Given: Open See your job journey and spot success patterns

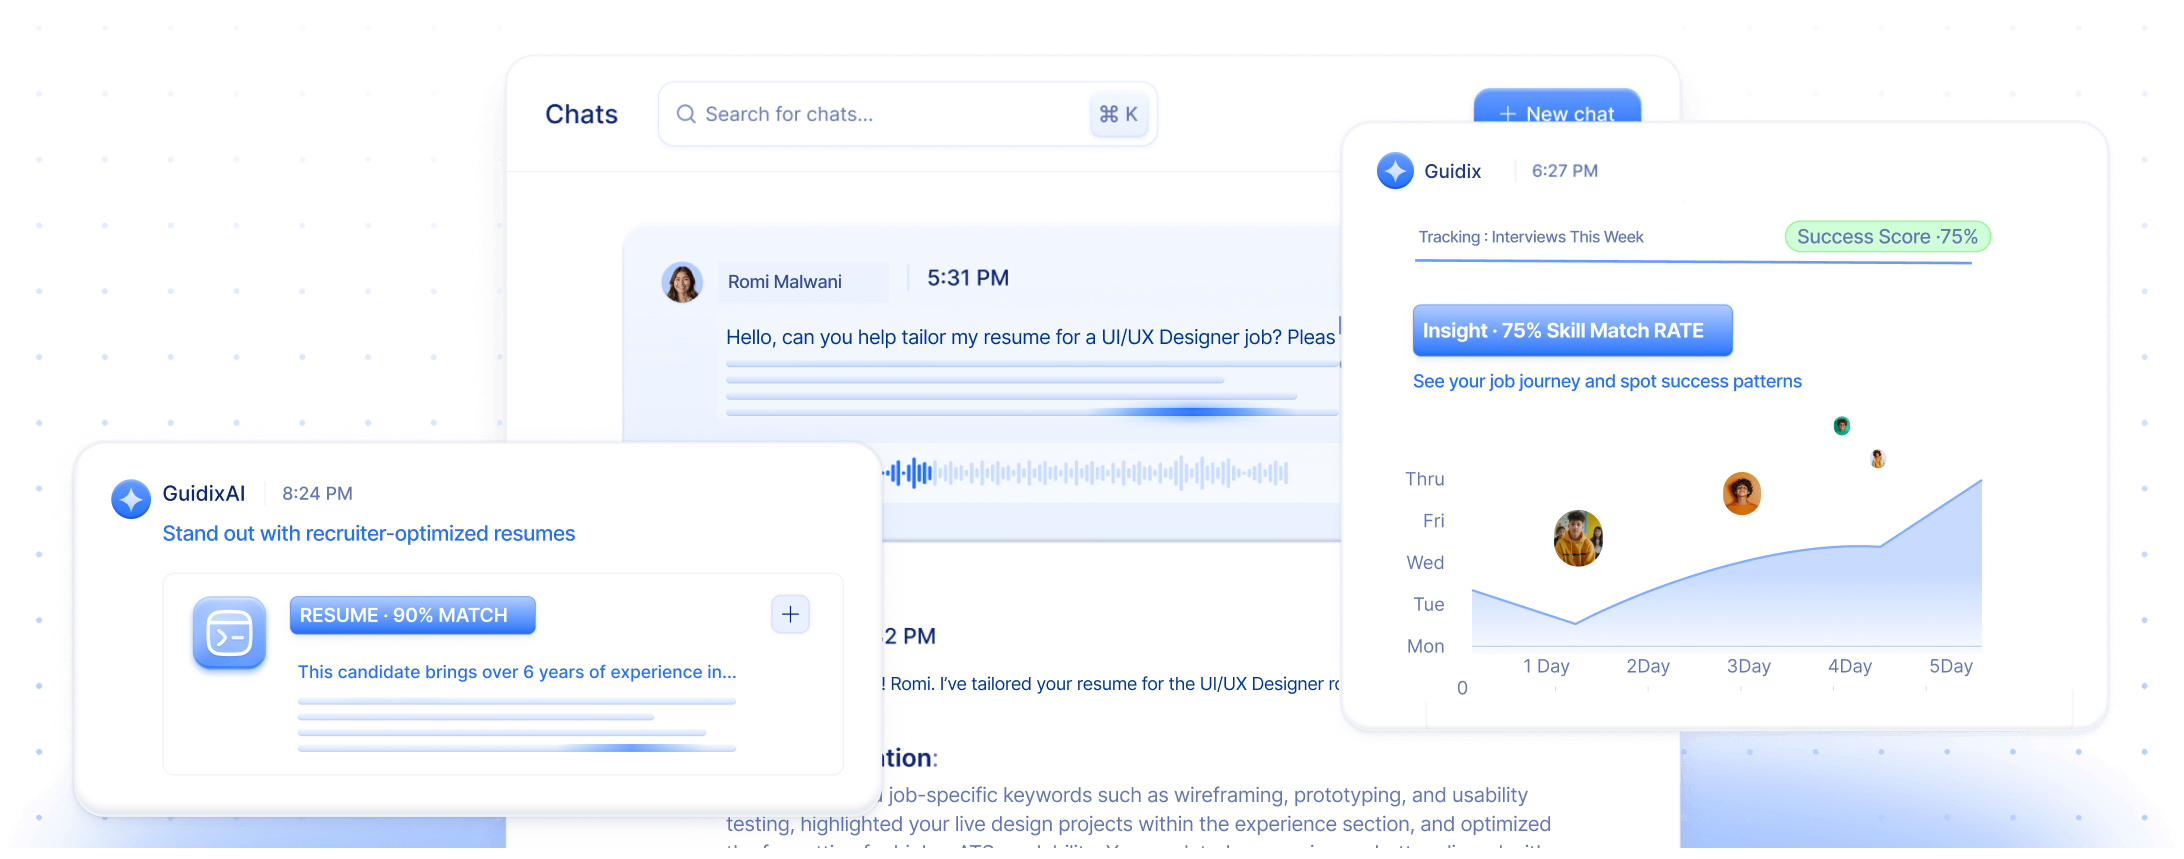Looking at the screenshot, I should [x=1607, y=381].
